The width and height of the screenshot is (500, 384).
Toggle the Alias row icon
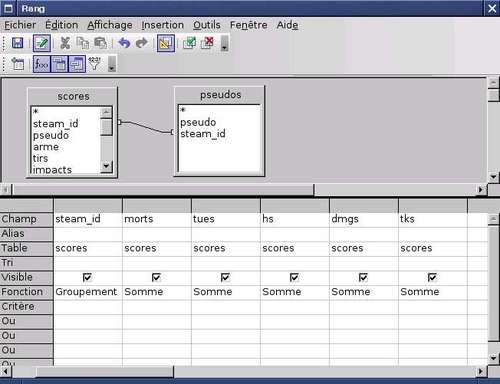[77, 63]
